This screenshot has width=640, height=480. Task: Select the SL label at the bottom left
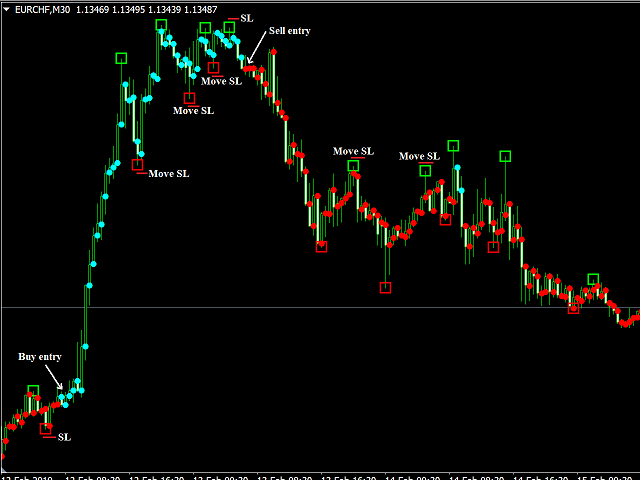(65, 437)
